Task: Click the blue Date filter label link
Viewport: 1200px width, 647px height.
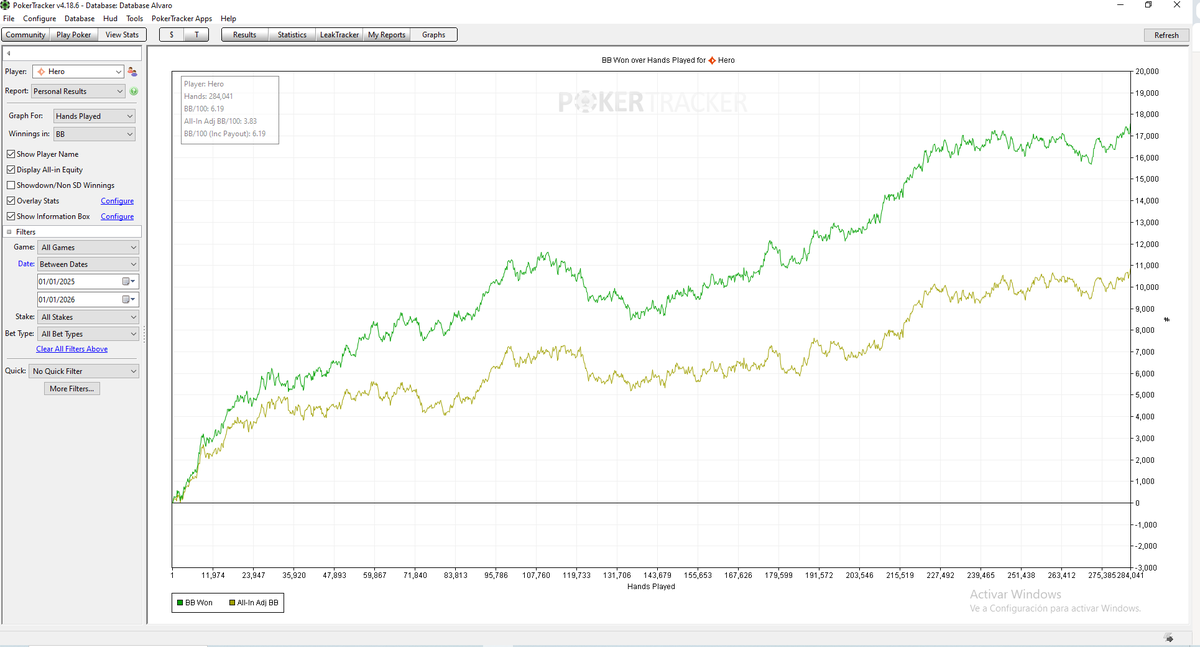Action: (x=27, y=264)
